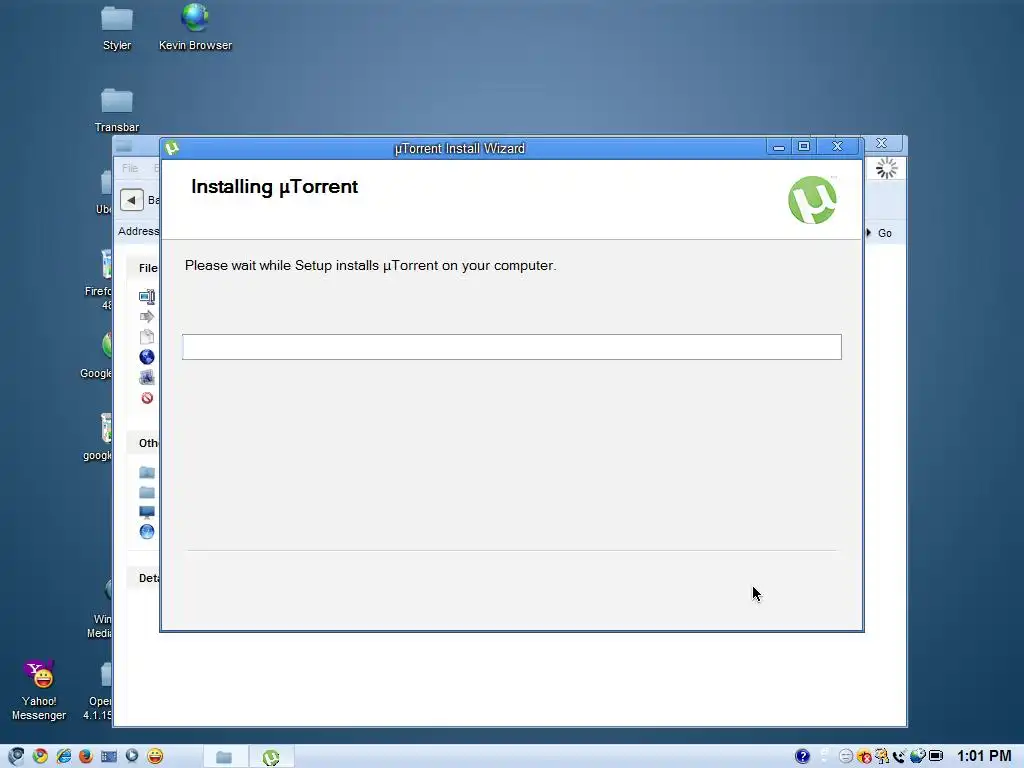
Task: Close the µTorrent Install Wizard window
Action: (837, 147)
